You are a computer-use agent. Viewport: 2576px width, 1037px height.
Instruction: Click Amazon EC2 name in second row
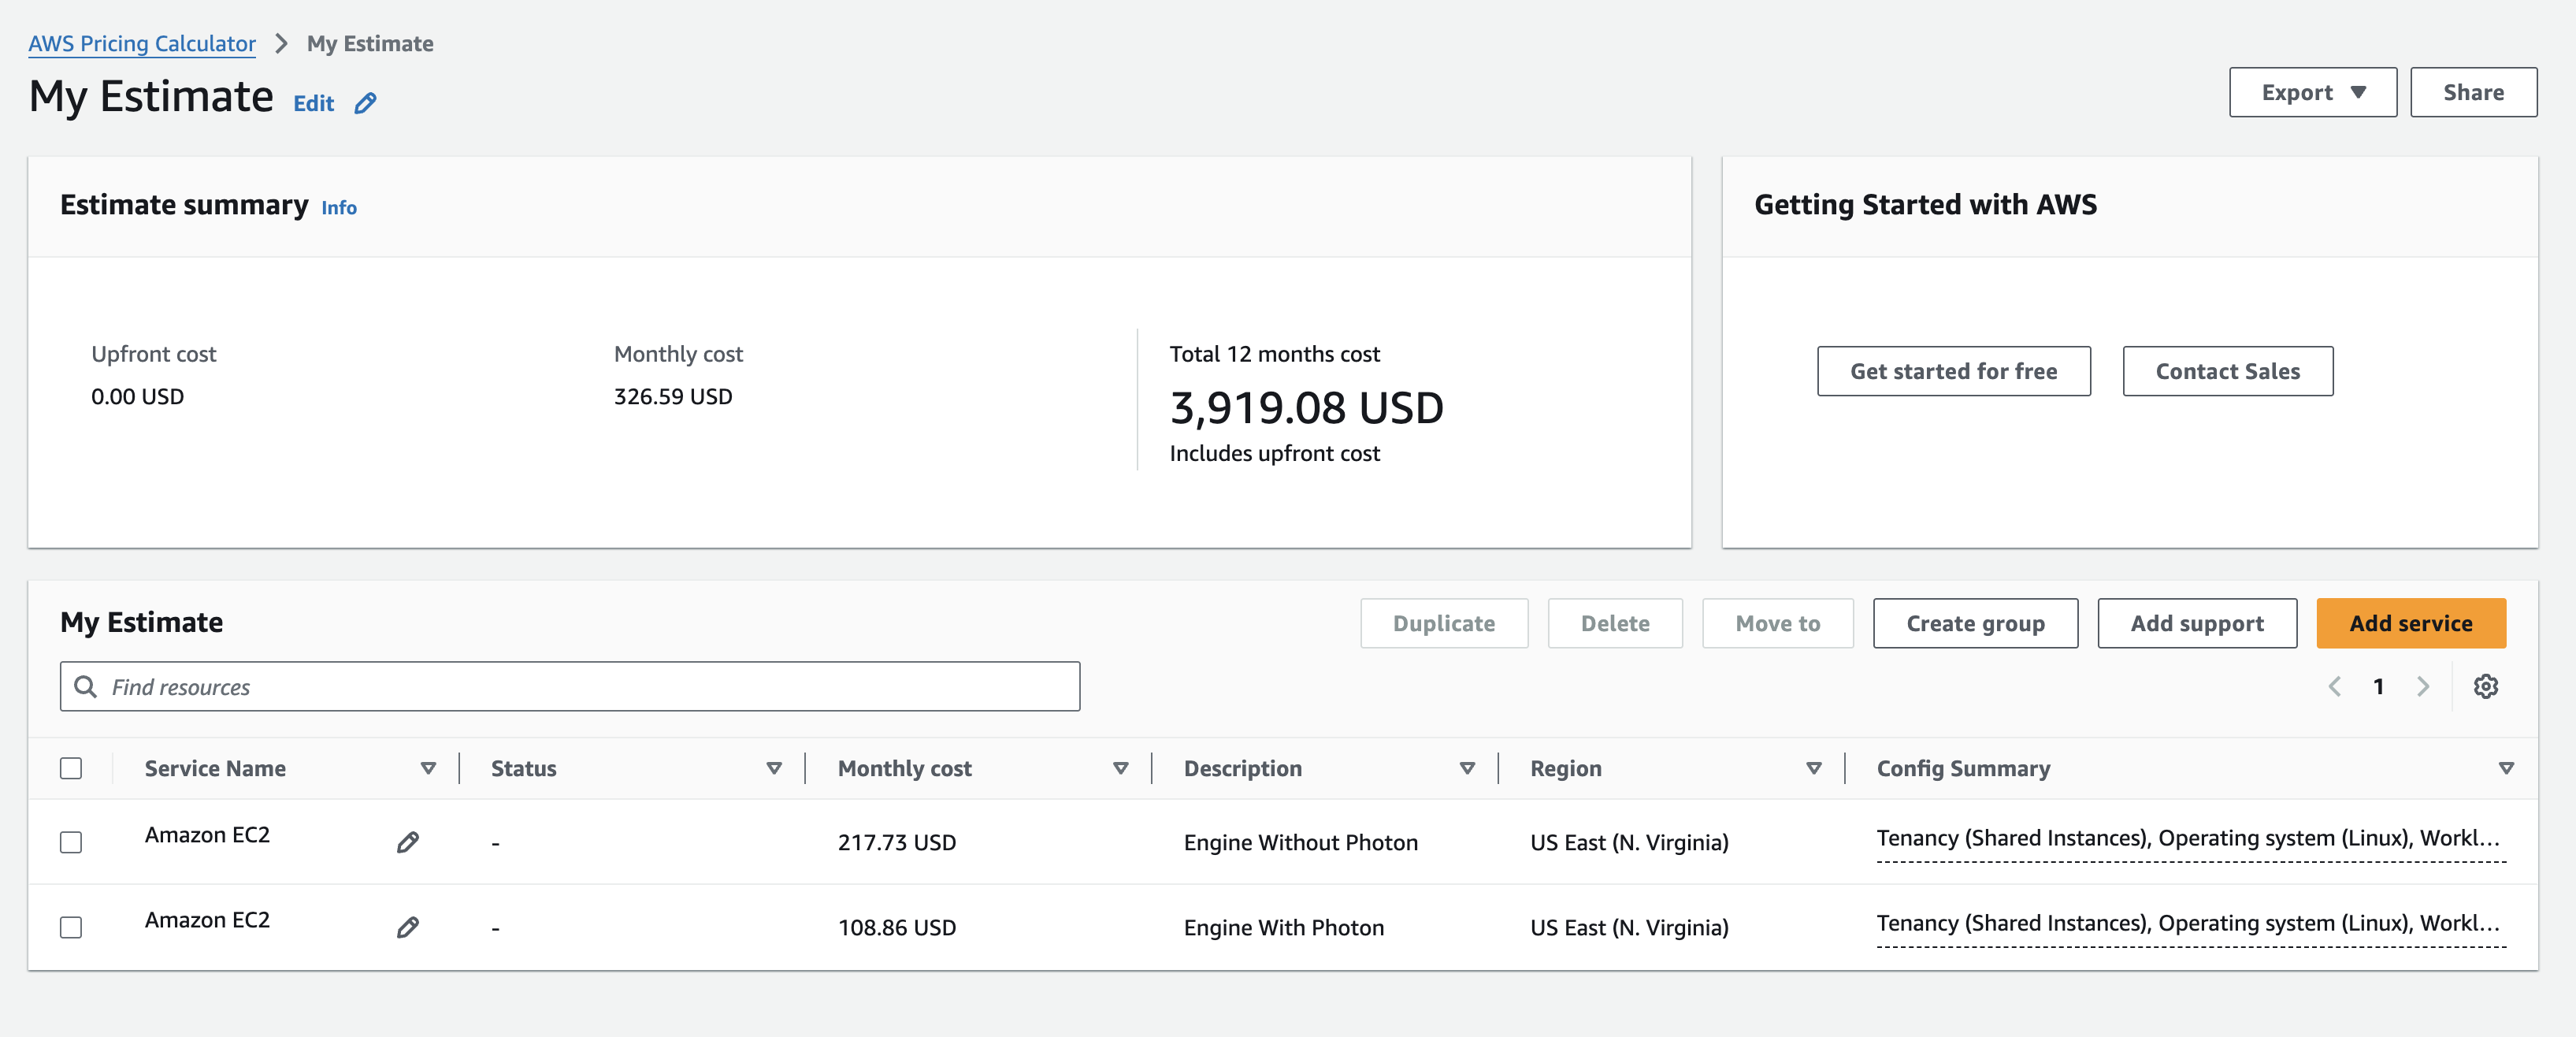point(207,920)
